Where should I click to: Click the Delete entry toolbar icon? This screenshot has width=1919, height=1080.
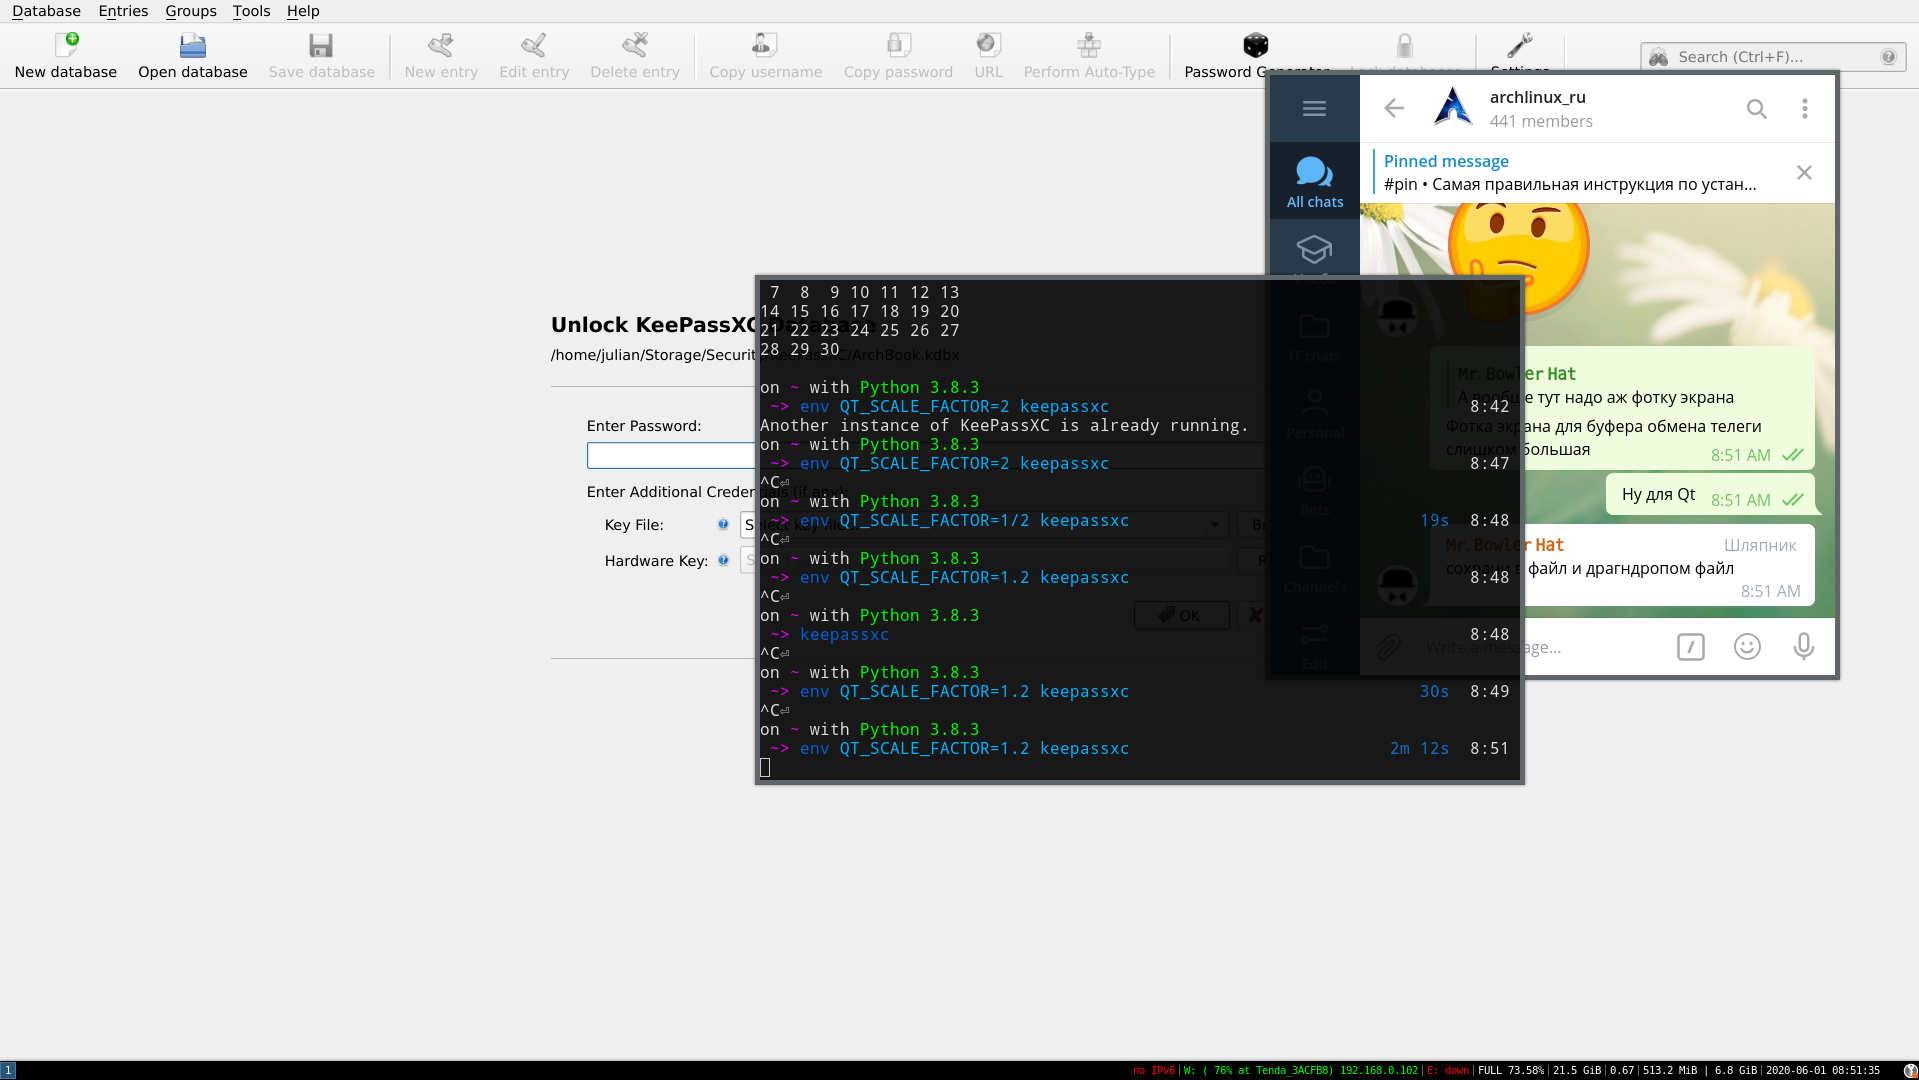click(x=635, y=45)
